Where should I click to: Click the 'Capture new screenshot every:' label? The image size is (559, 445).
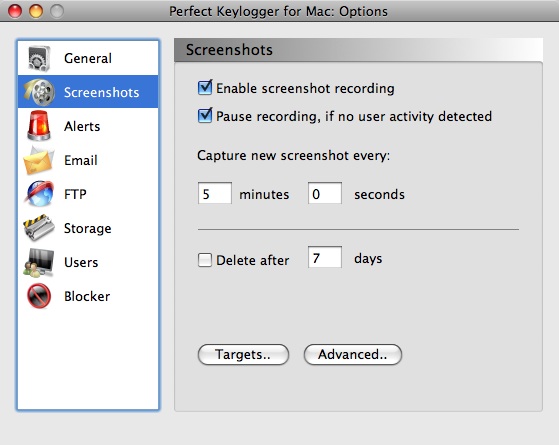point(293,155)
